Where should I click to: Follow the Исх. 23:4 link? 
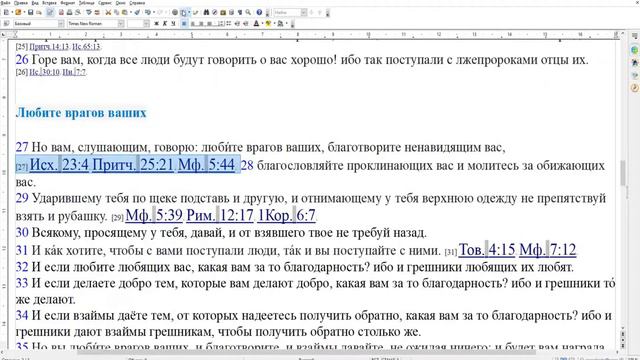59,165
